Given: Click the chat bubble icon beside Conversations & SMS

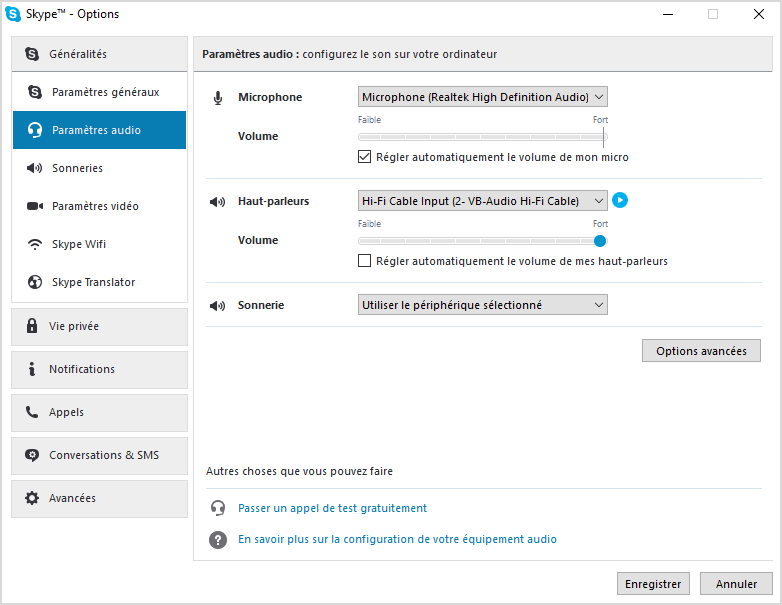Looking at the screenshot, I should coord(32,455).
